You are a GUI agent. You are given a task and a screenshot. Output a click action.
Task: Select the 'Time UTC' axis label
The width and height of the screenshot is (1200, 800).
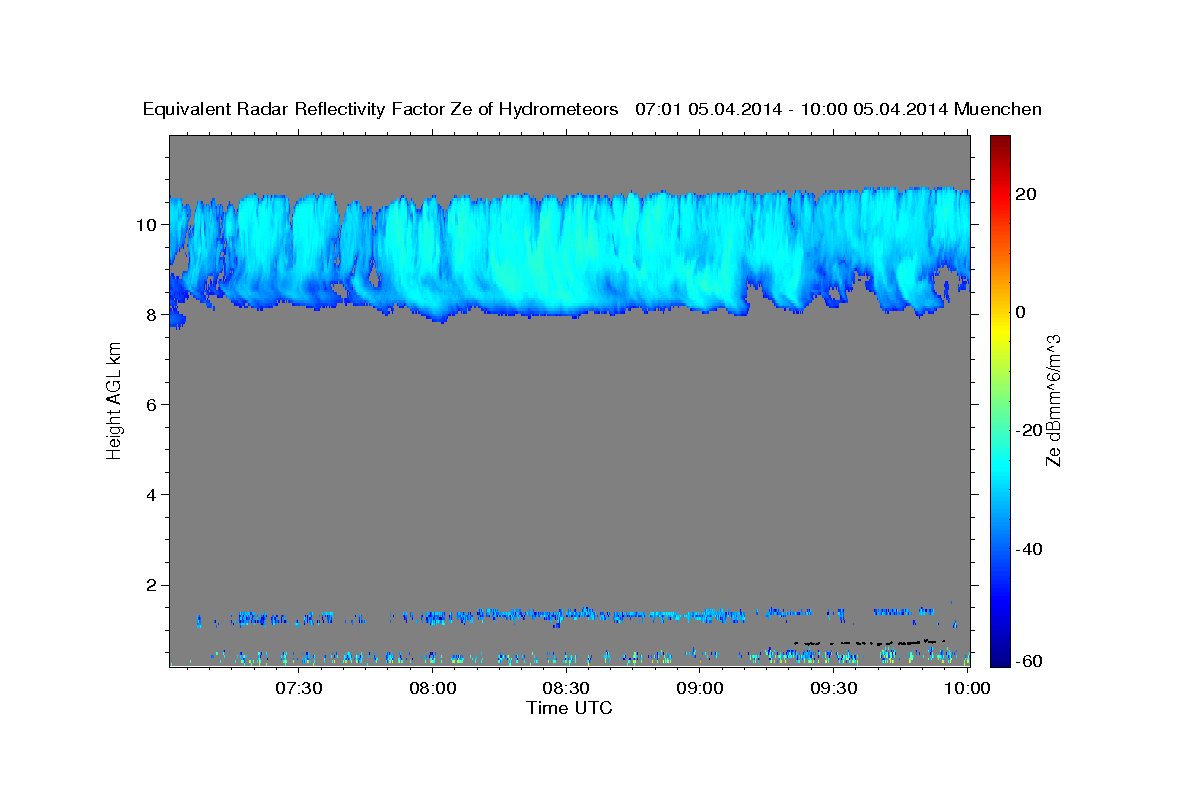click(569, 708)
